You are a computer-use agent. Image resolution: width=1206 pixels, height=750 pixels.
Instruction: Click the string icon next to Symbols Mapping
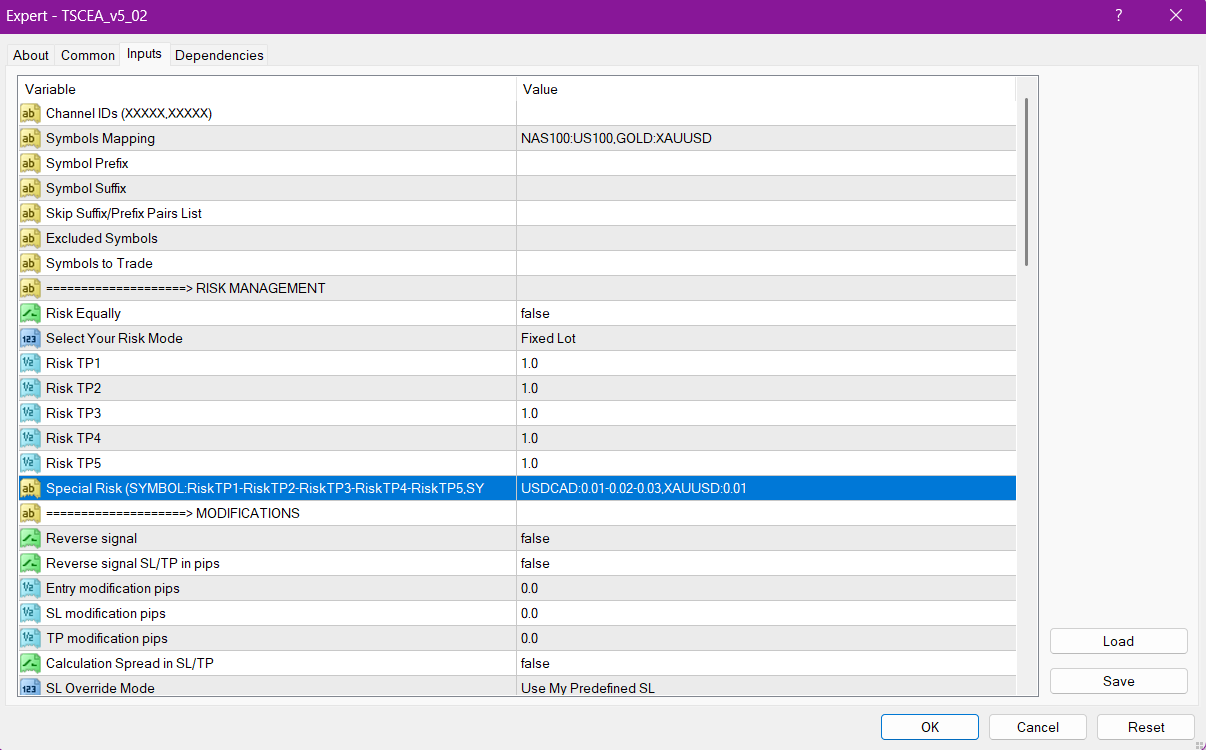pos(30,139)
